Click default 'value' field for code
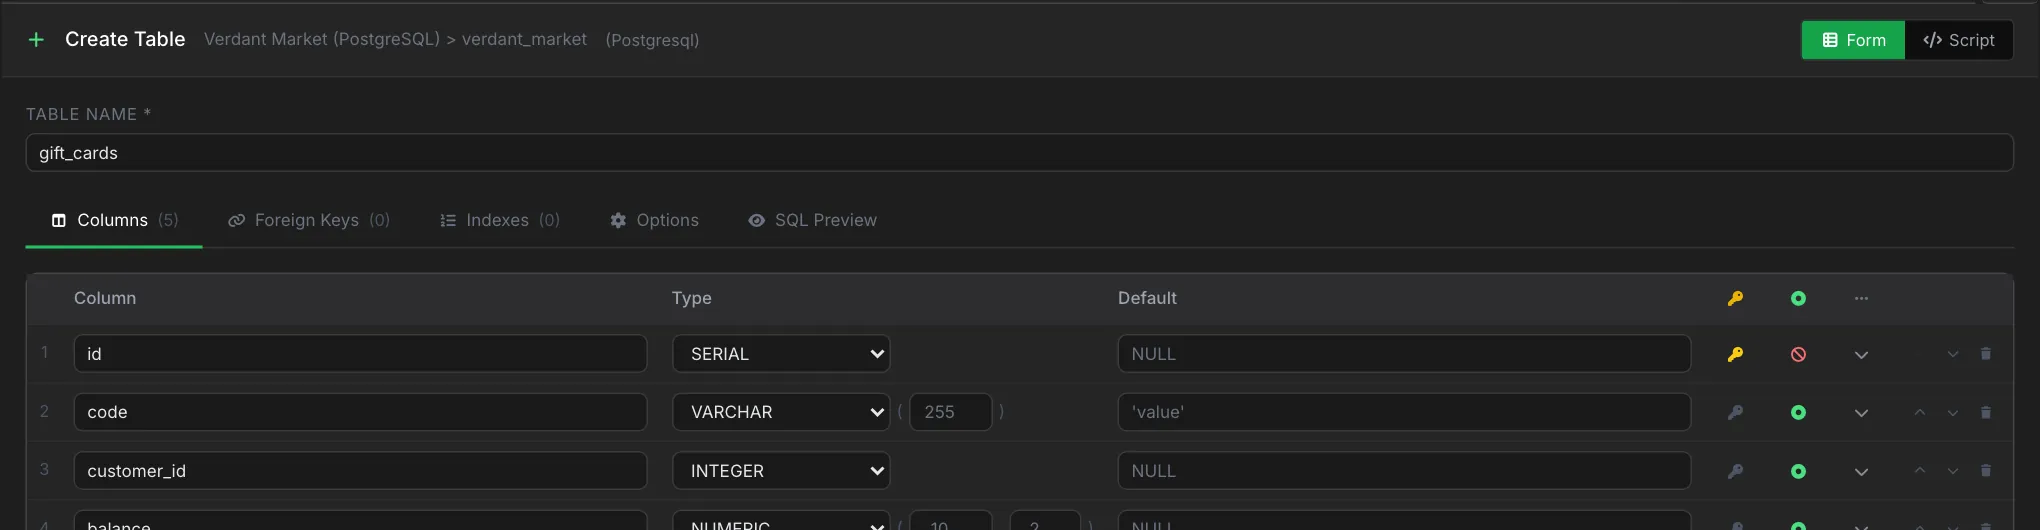The width and height of the screenshot is (2040, 530). tap(1404, 412)
